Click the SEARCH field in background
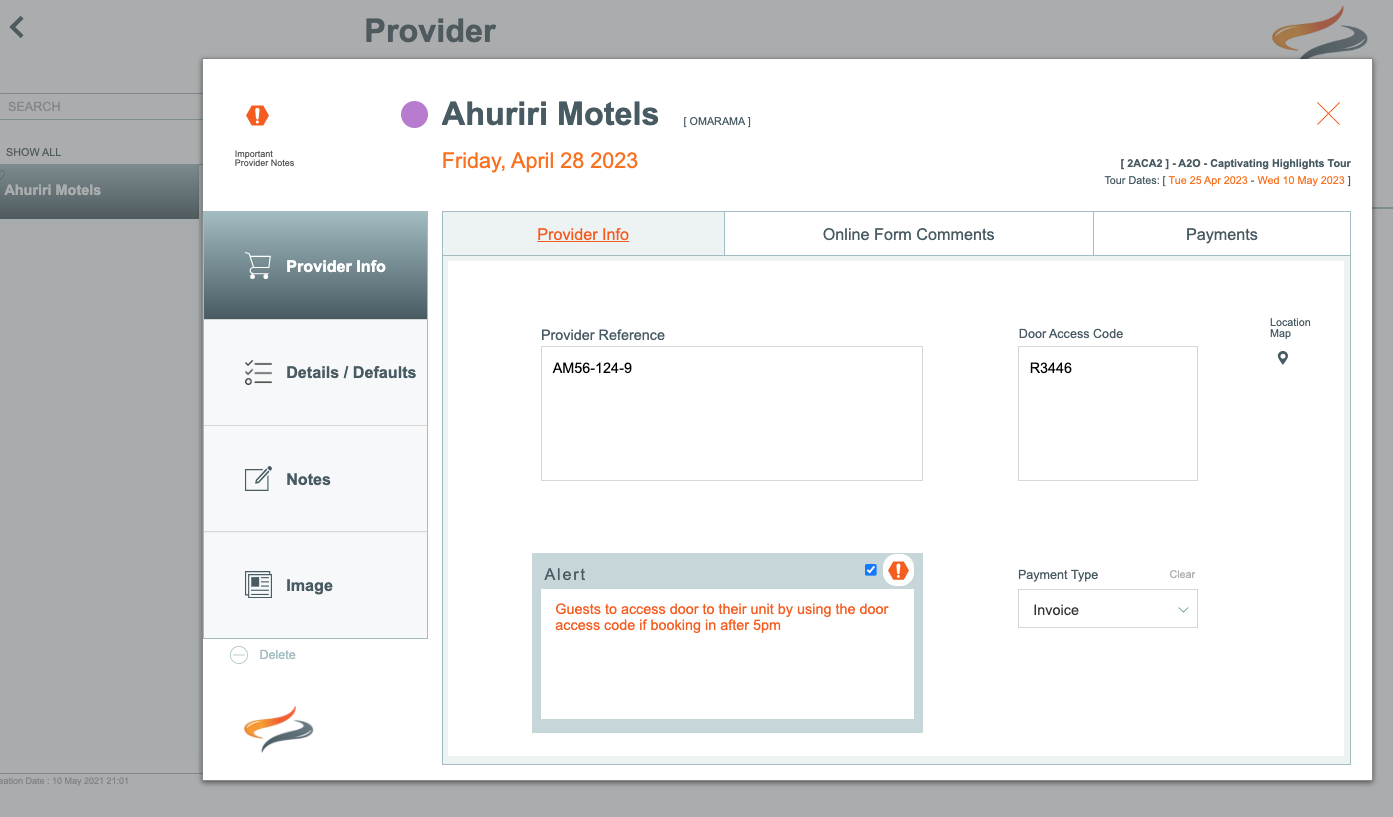The height and width of the screenshot is (817, 1393). (101, 106)
